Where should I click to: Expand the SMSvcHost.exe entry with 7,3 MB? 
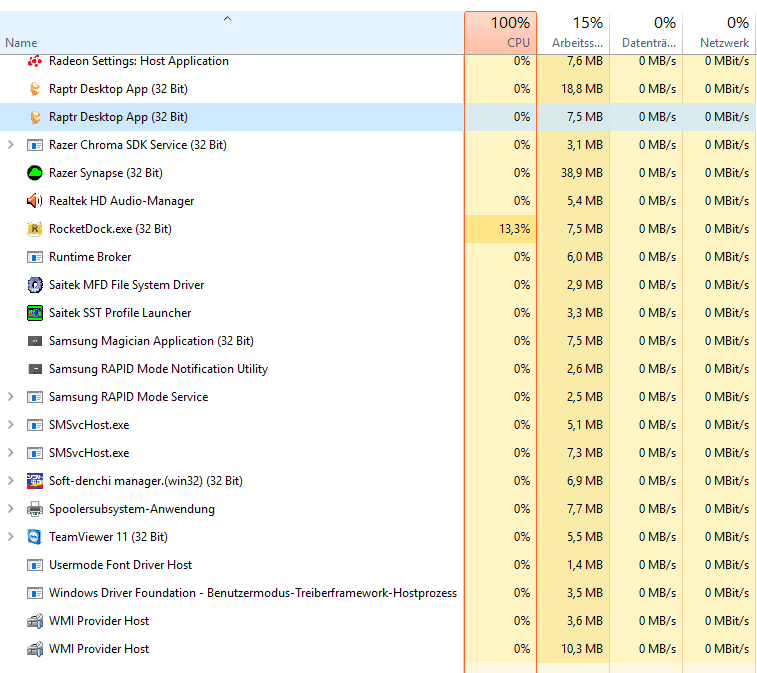(11, 453)
